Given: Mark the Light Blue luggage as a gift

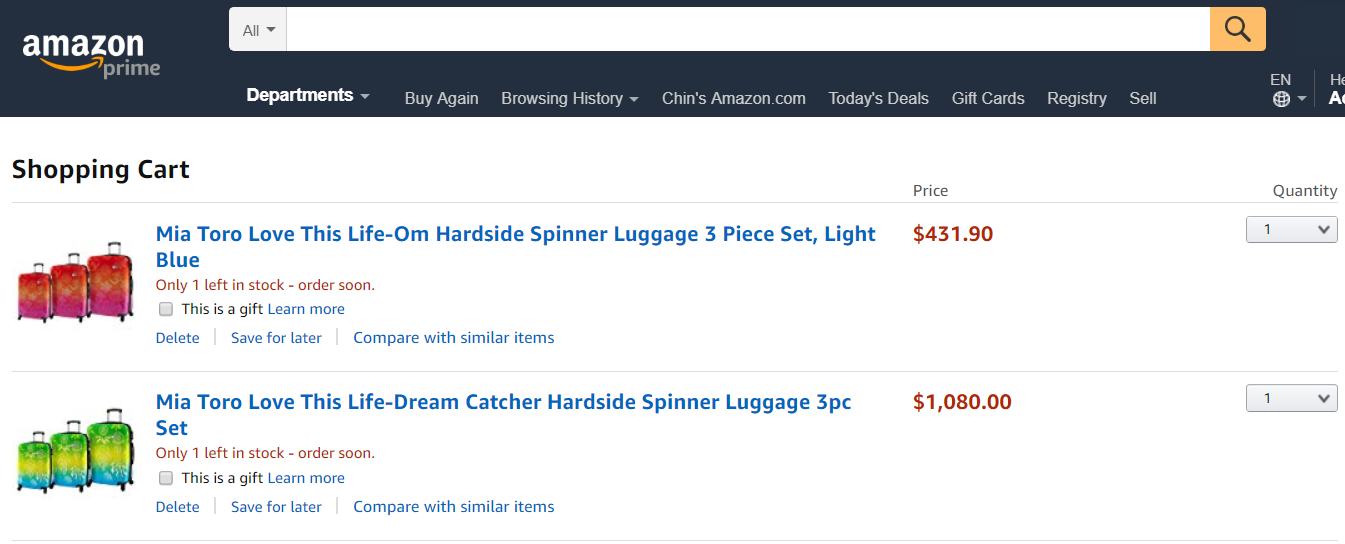Looking at the screenshot, I should point(166,309).
